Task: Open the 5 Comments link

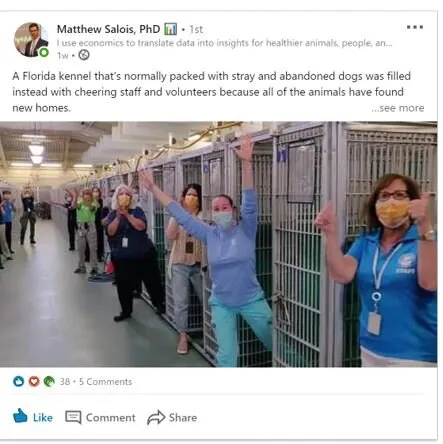Action: coord(105,381)
